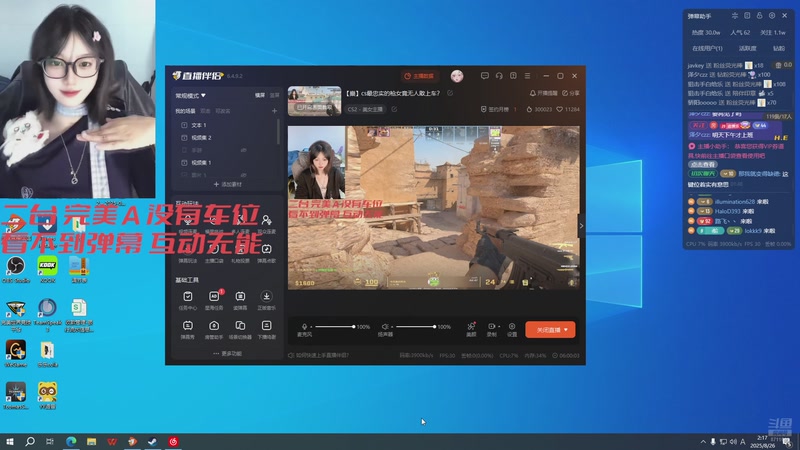Click the scene list scrollbar
This screenshot has width=800, height=450.
(279, 132)
